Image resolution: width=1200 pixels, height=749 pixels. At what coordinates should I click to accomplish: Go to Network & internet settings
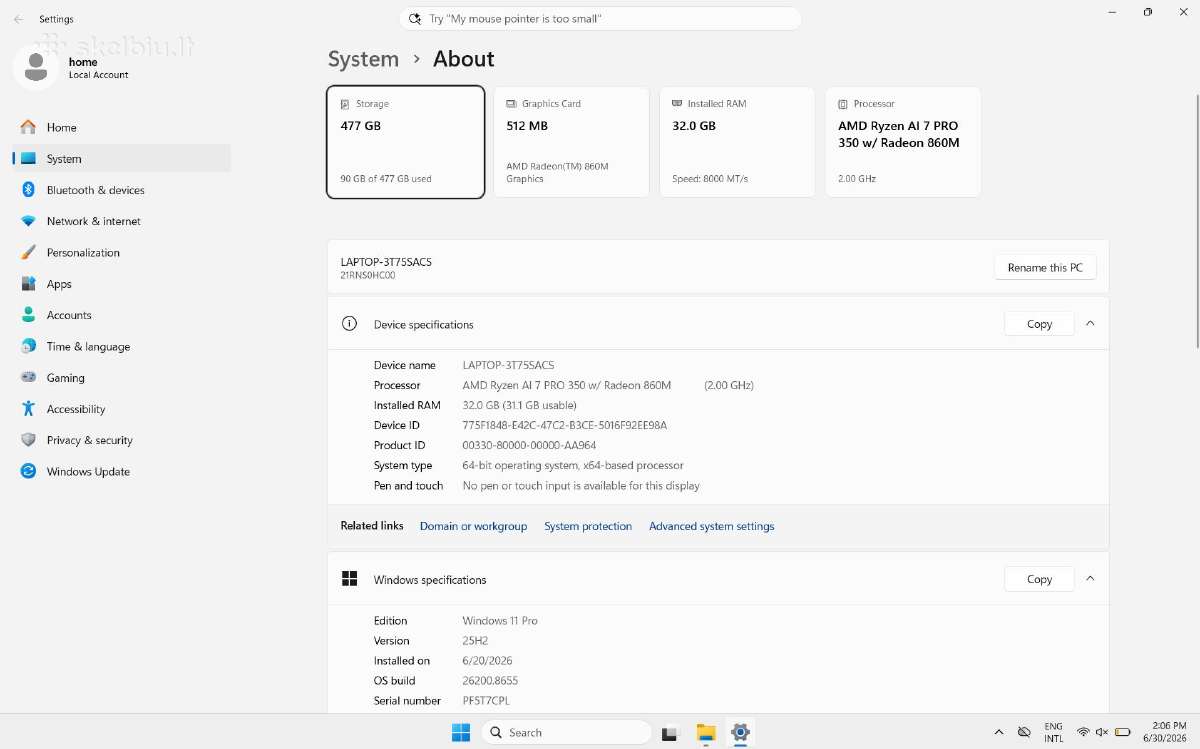click(121, 221)
